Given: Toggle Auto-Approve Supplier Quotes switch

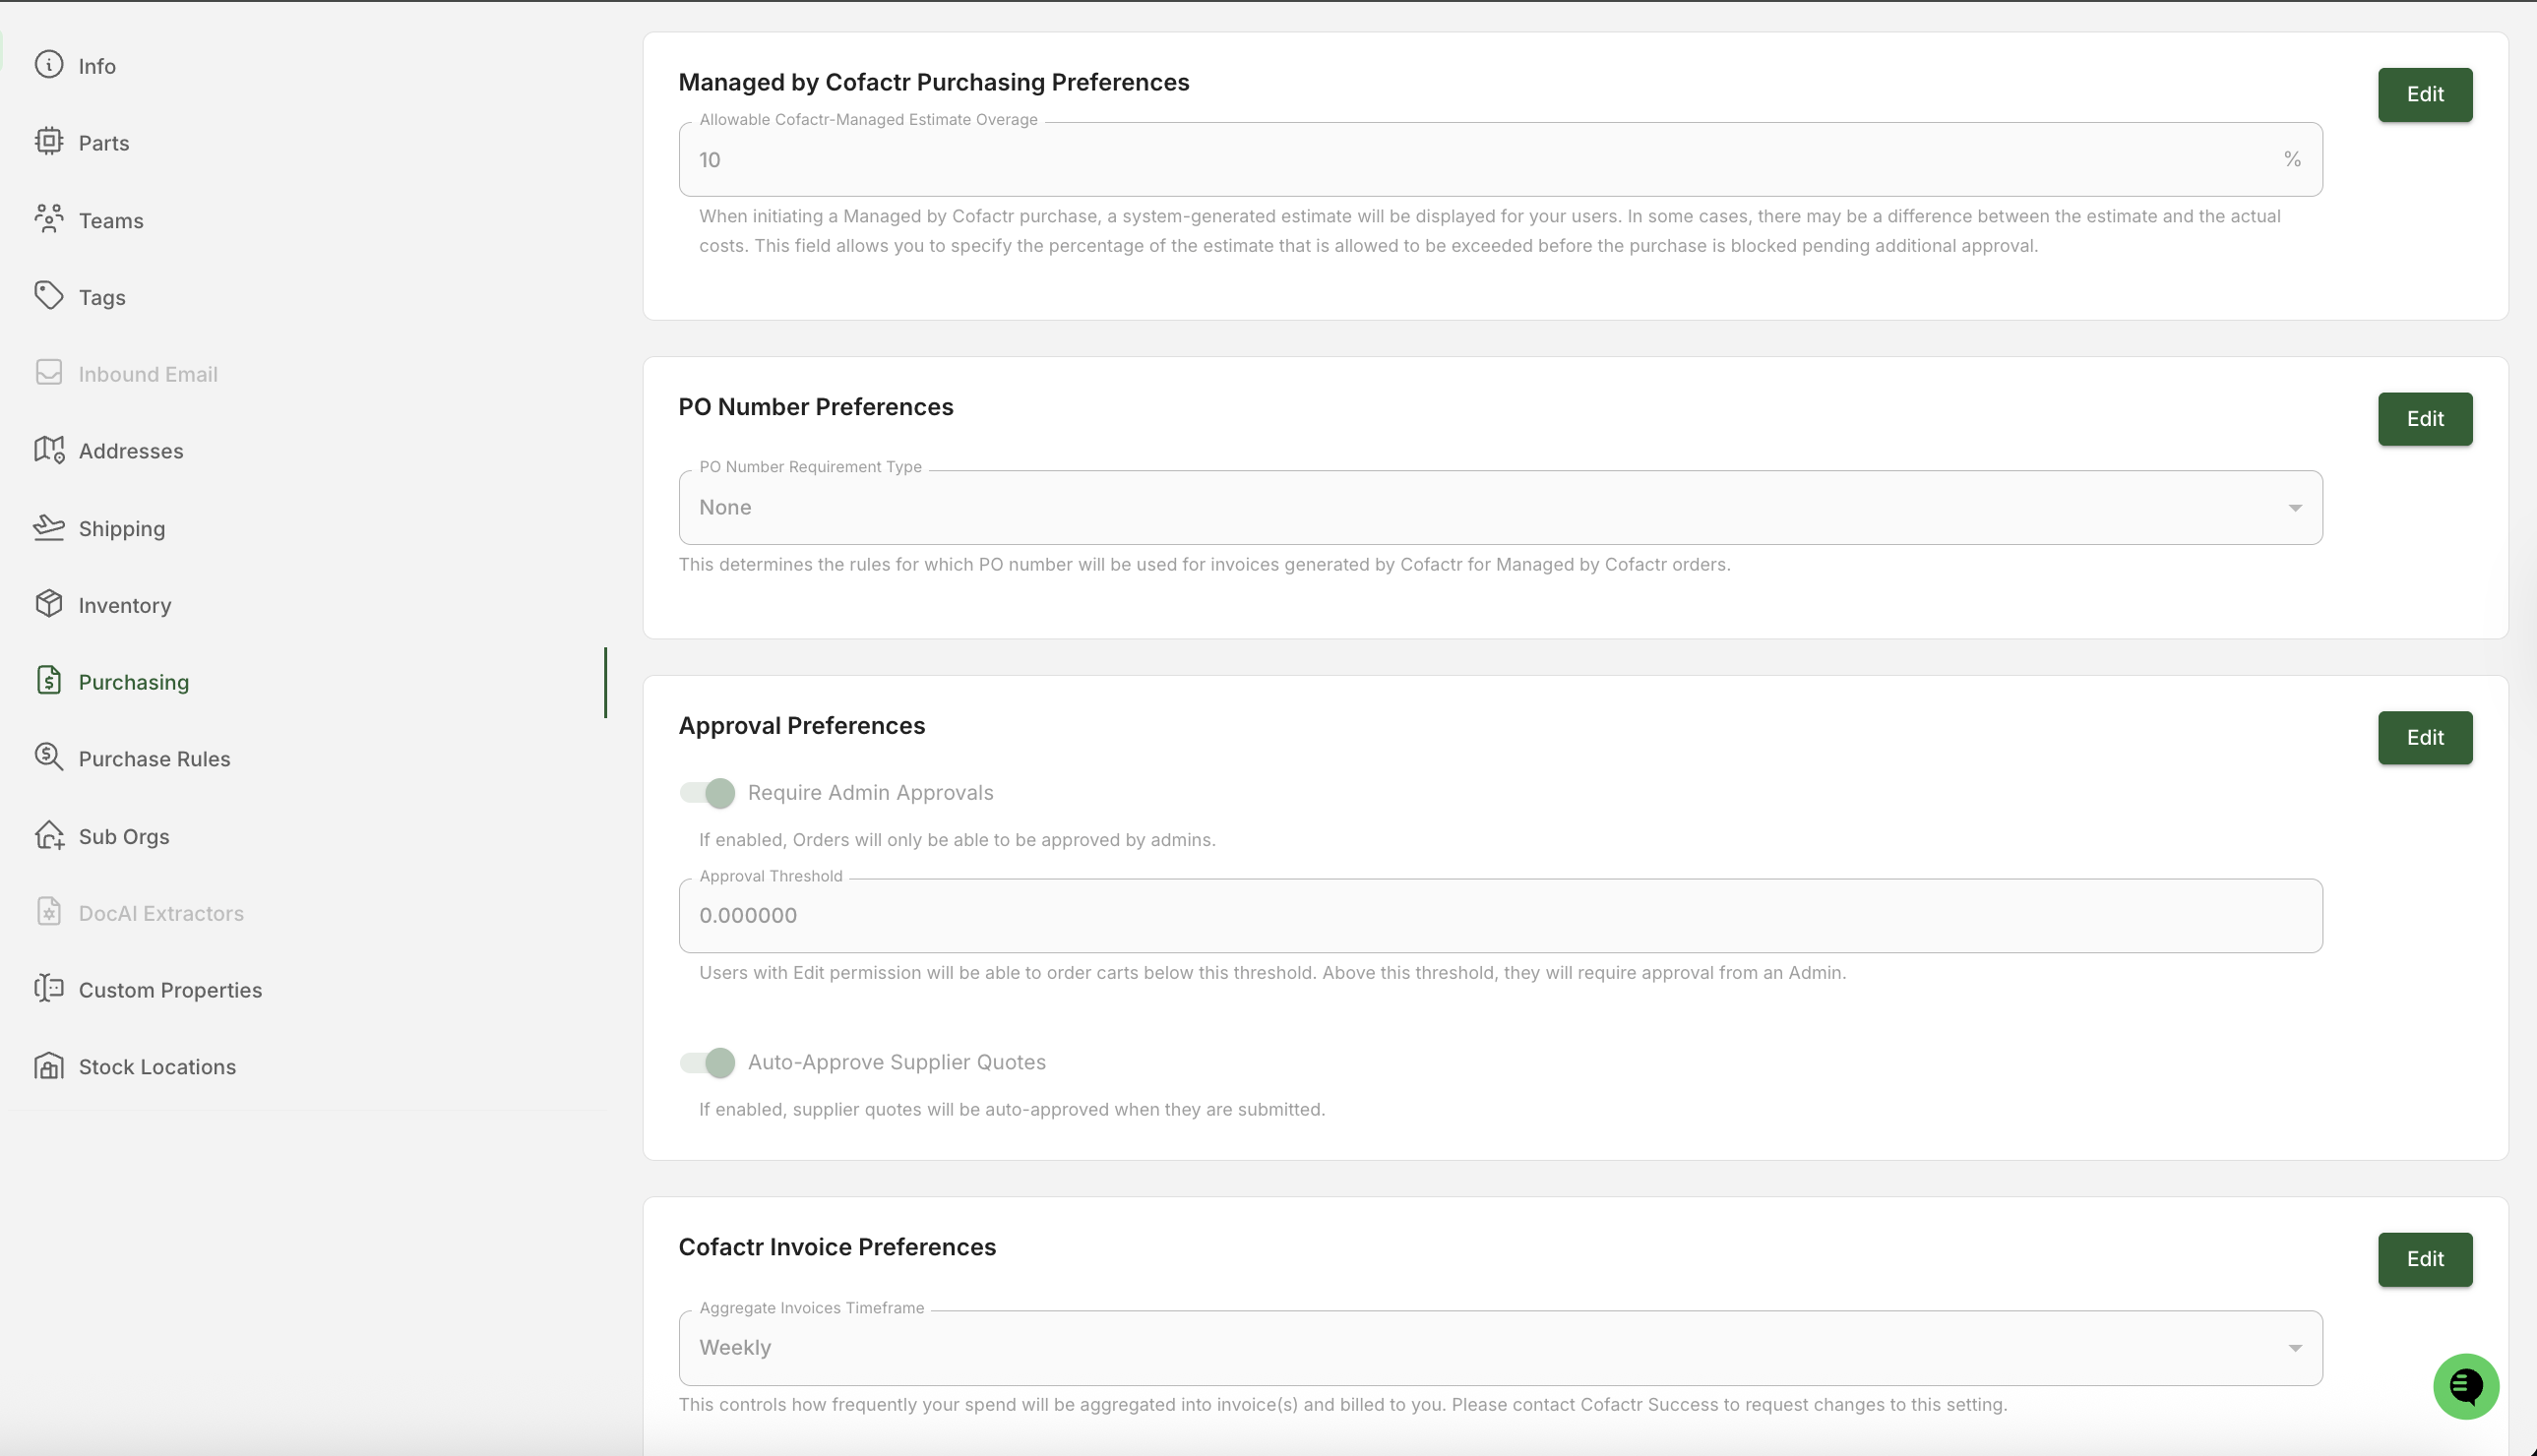Looking at the screenshot, I should [x=707, y=1062].
